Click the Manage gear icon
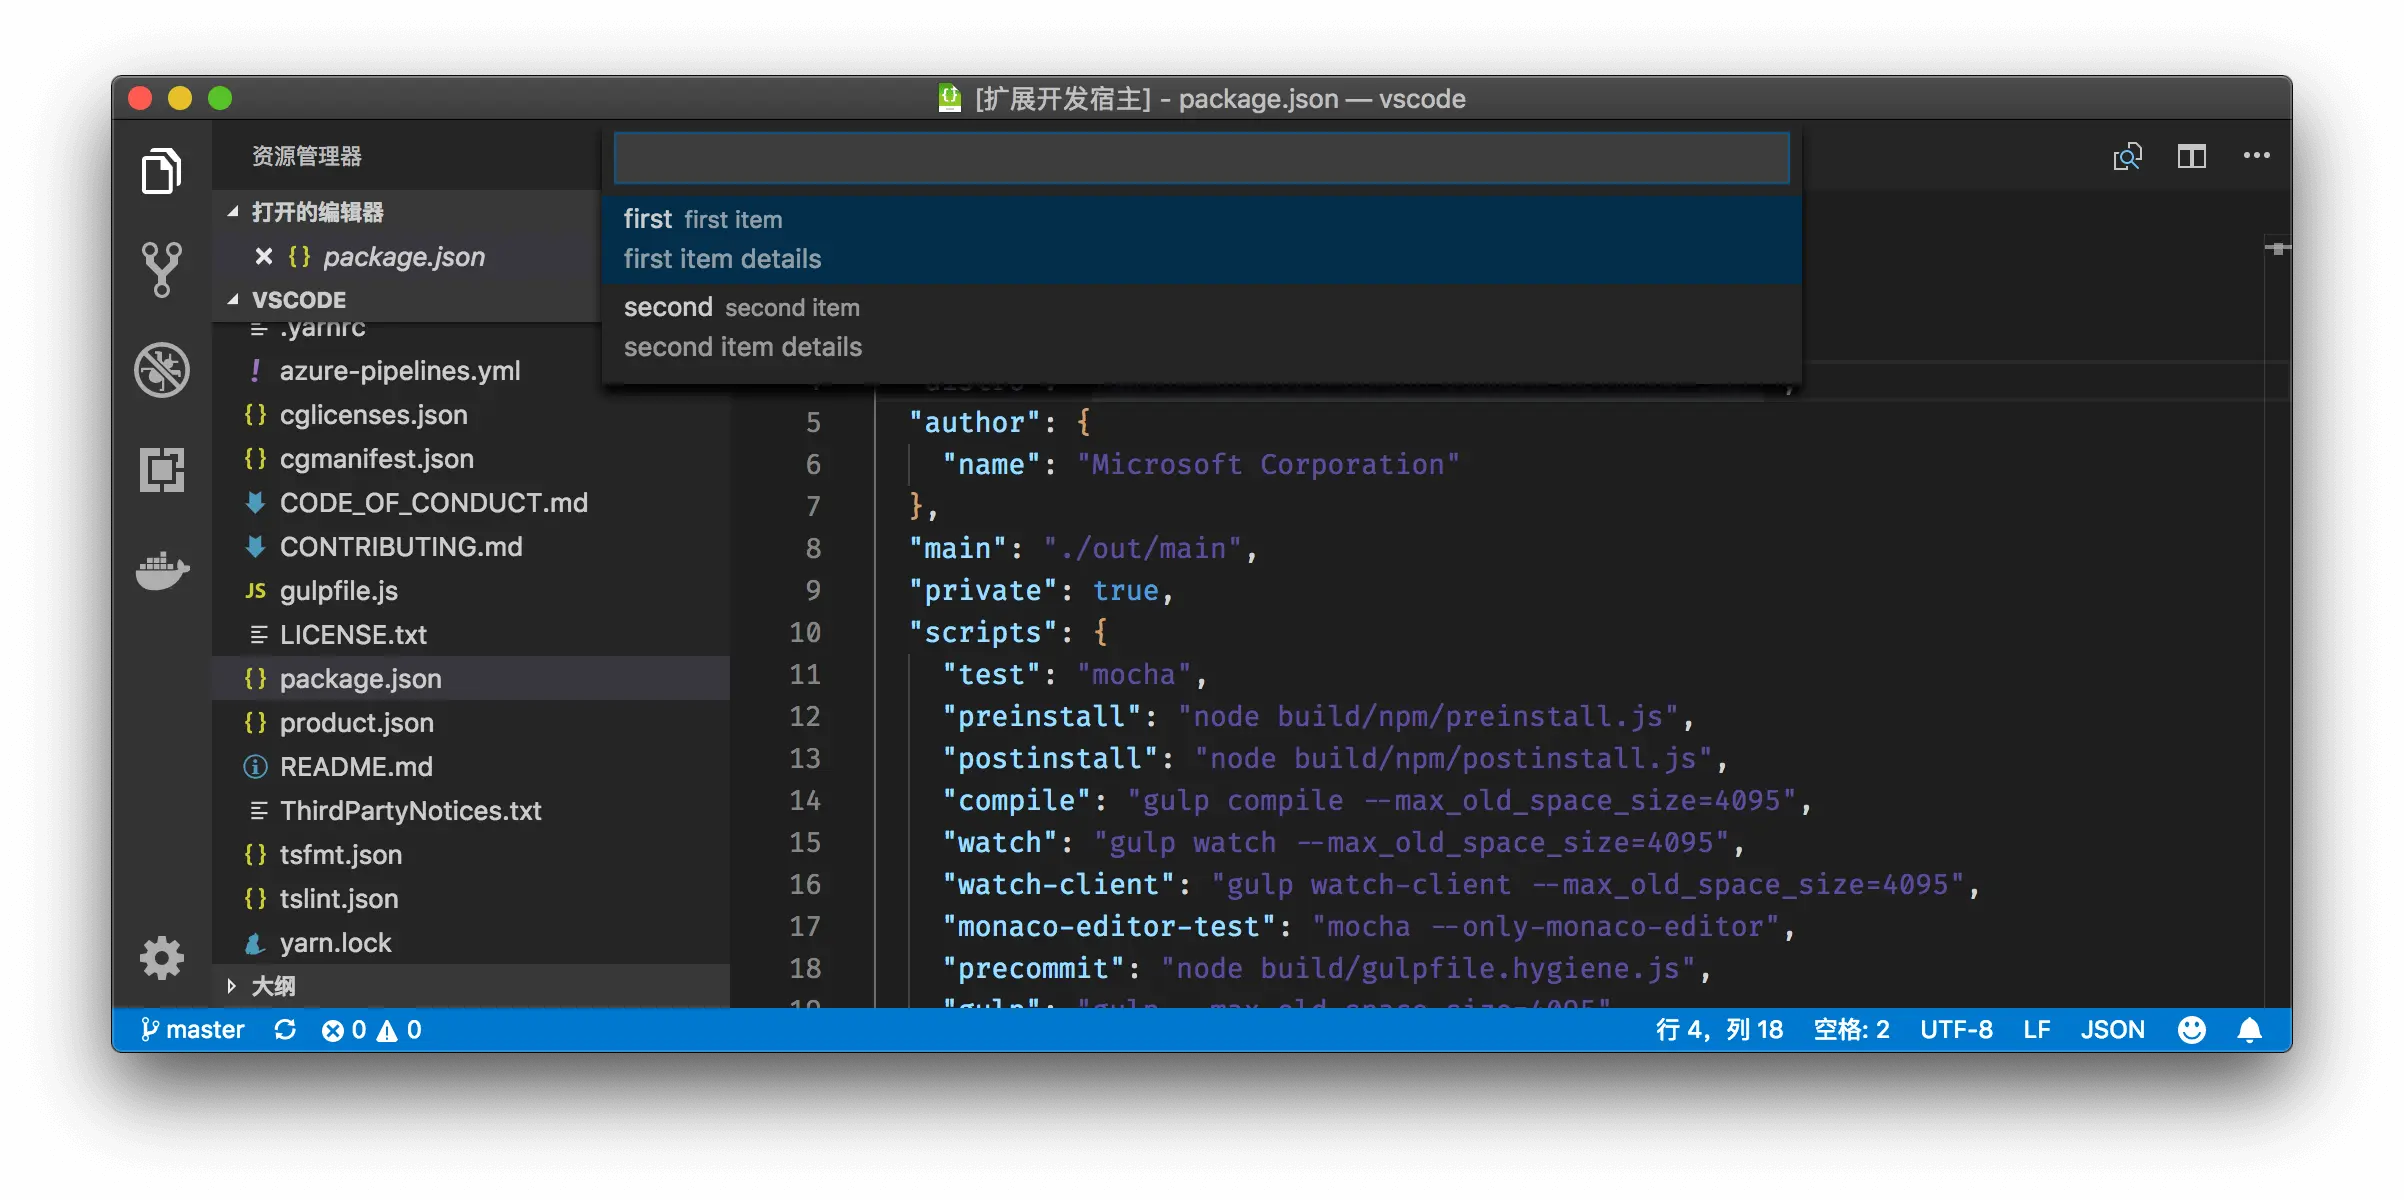The image size is (2404, 1200). pos(161,958)
